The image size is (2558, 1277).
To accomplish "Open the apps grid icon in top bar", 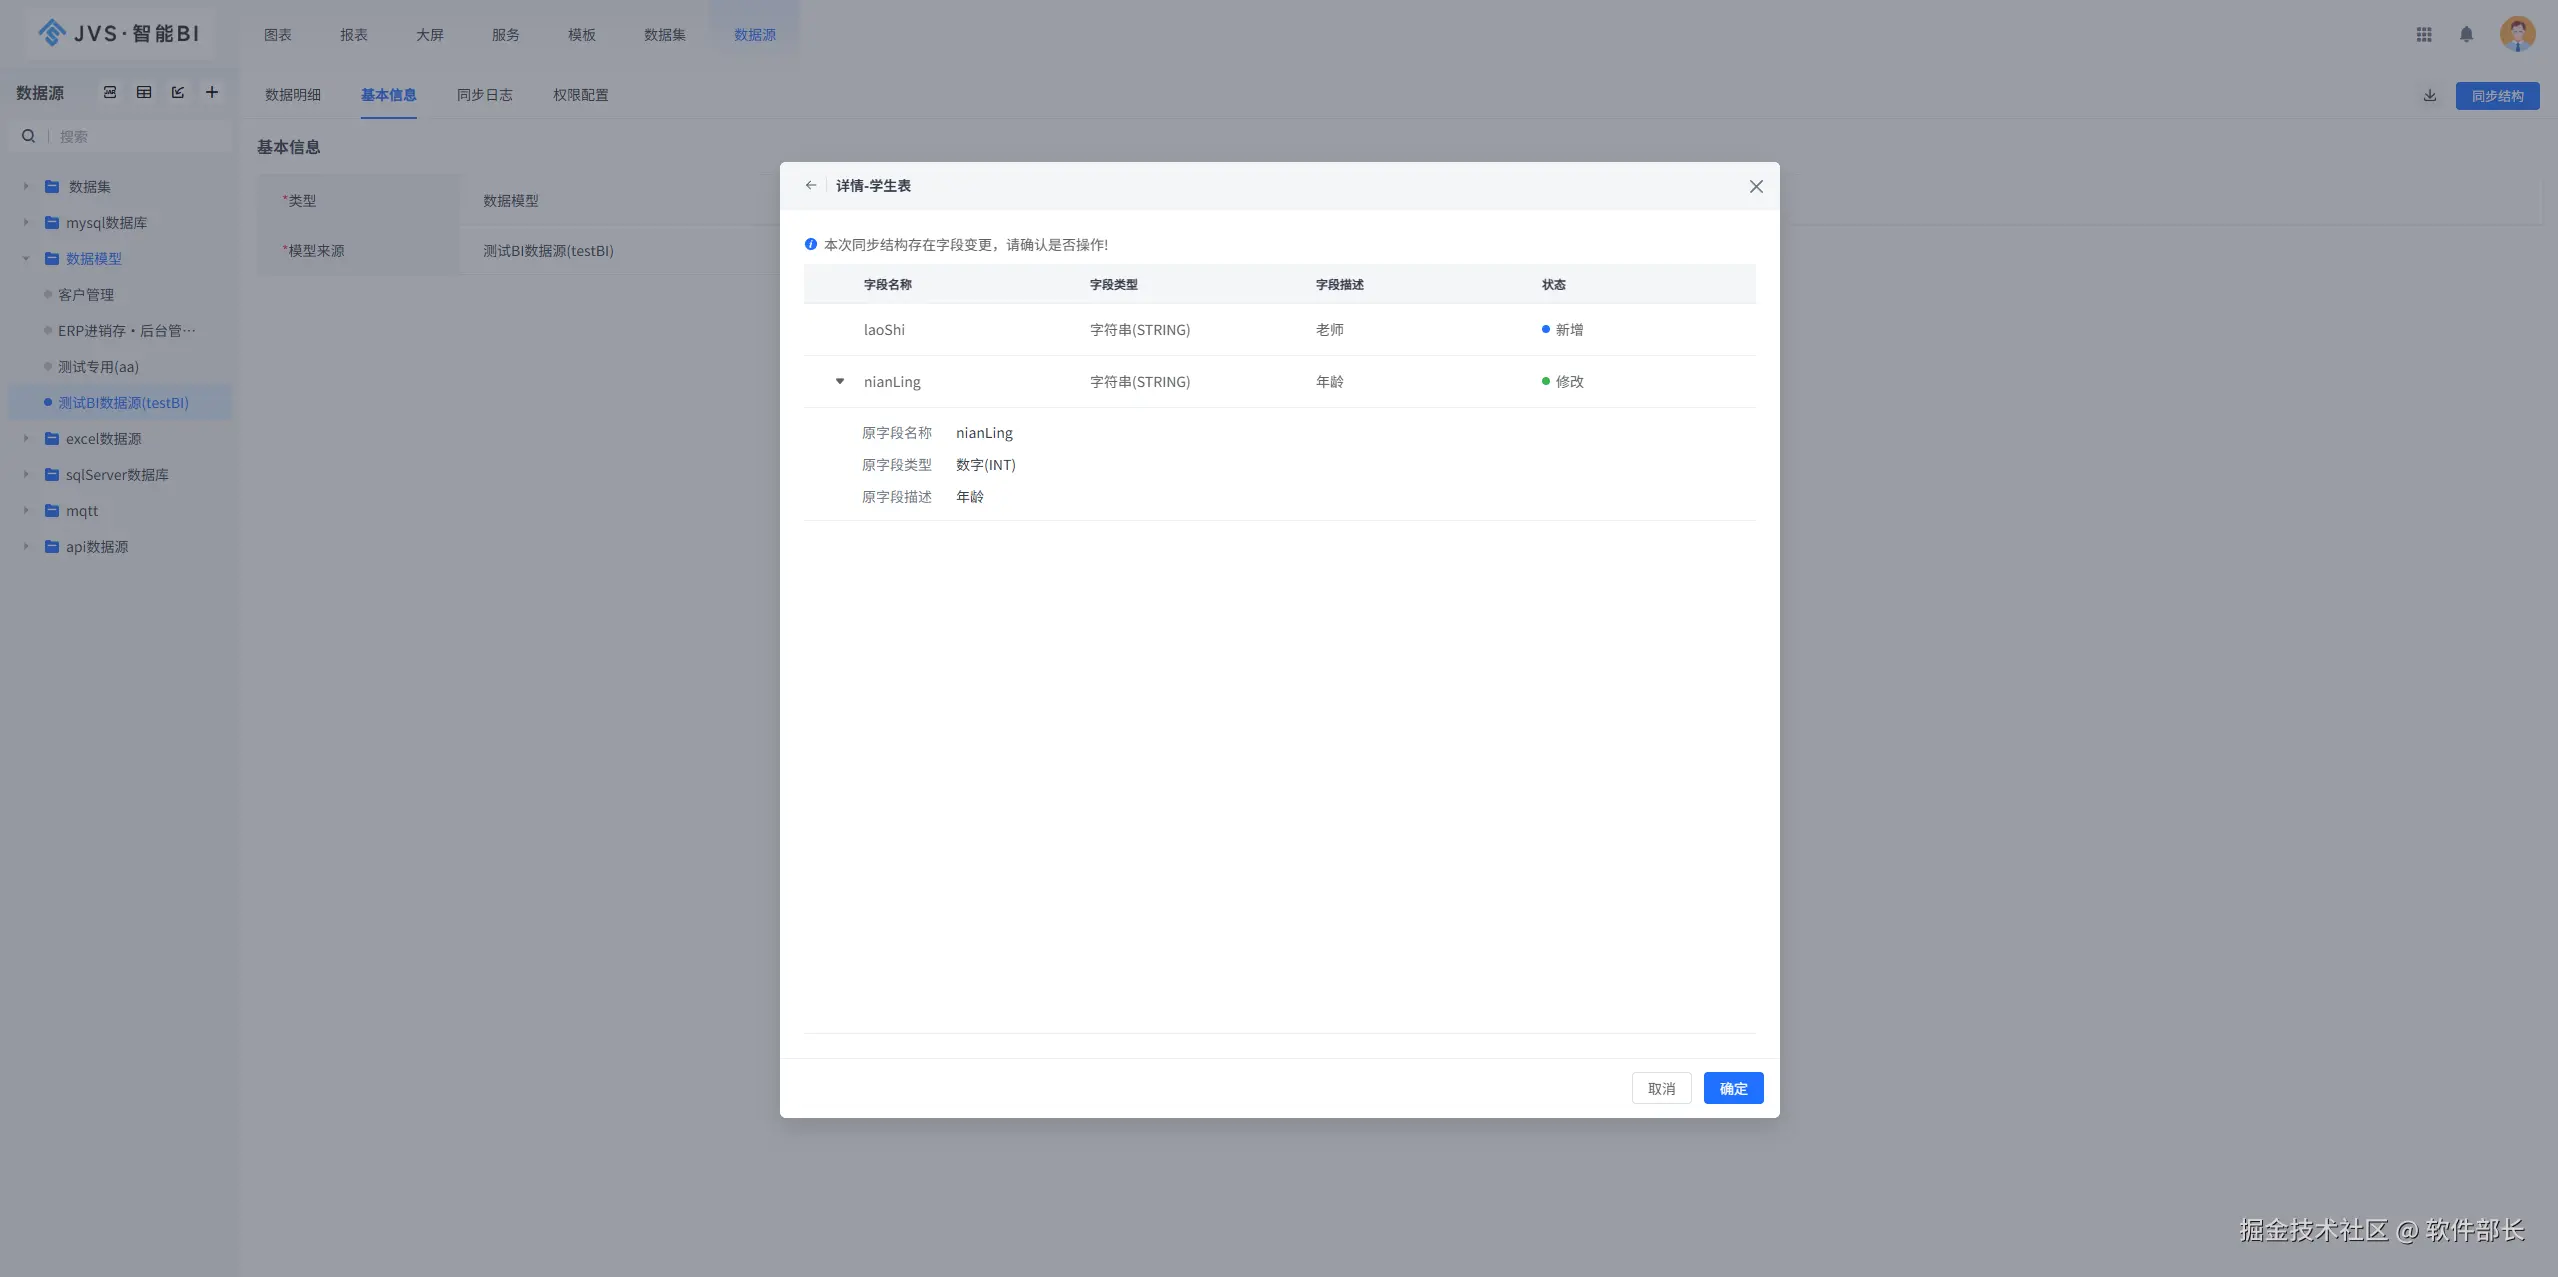I will [2424, 34].
